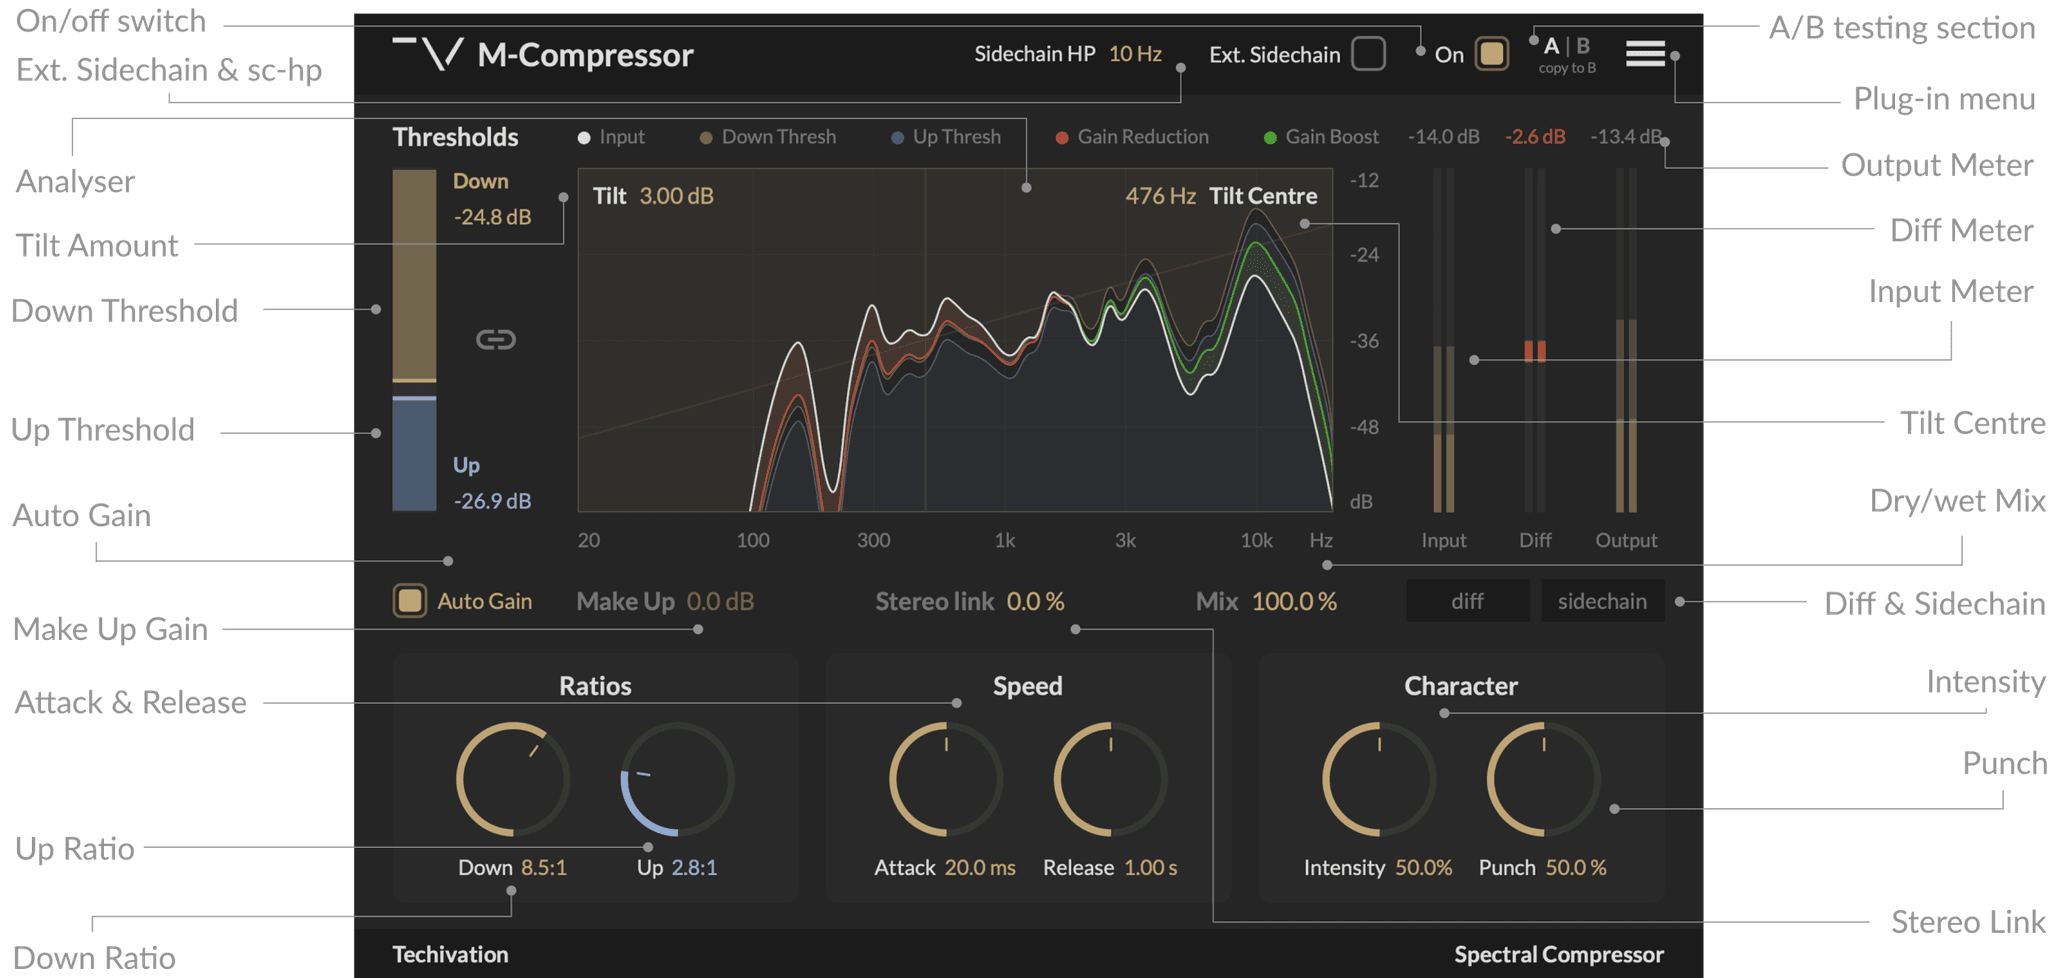Click the Down Thresh legend indicator

click(x=706, y=137)
